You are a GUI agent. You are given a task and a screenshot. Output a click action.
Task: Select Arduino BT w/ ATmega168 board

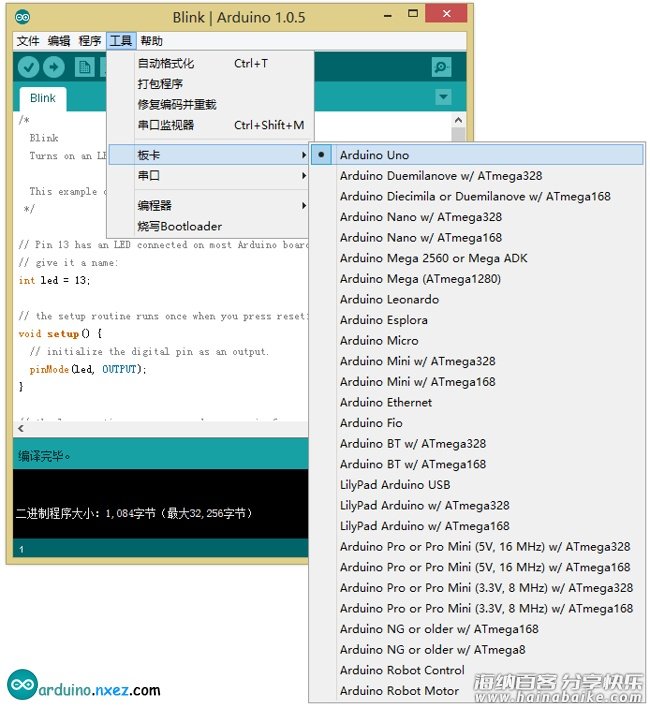pyautogui.click(x=478, y=464)
